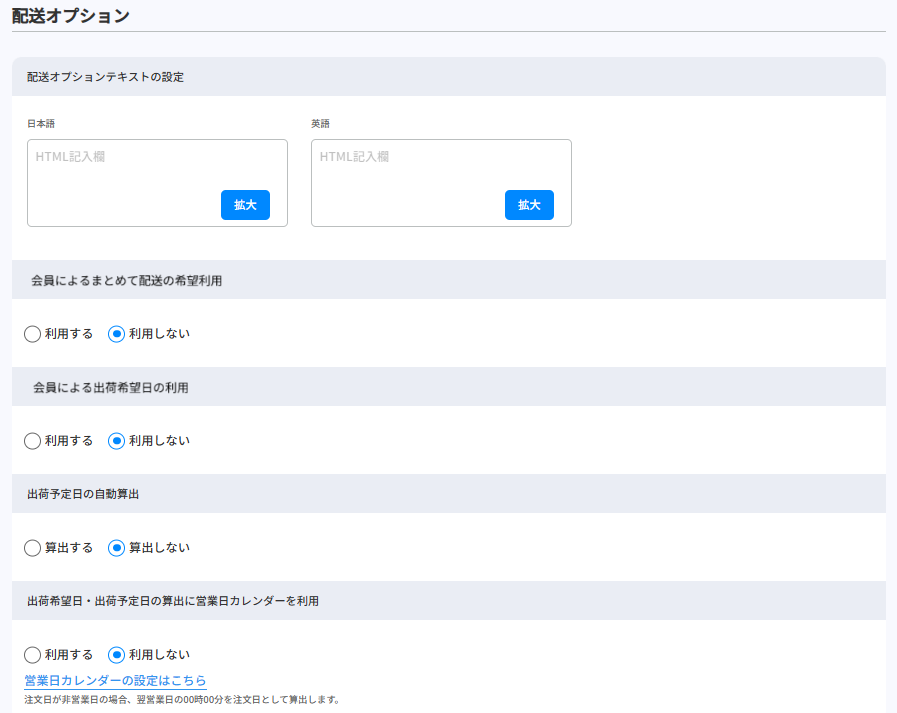Select 算出する for 出荷予定日の自動算出
The image size is (897, 713).
[33, 548]
